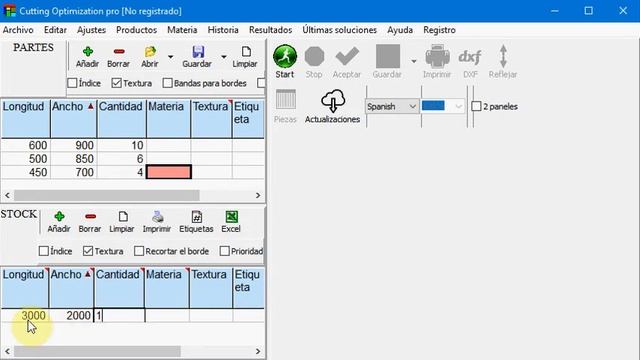Open the Materia menu
Viewport: 640px width, 360px height.
pos(182,30)
